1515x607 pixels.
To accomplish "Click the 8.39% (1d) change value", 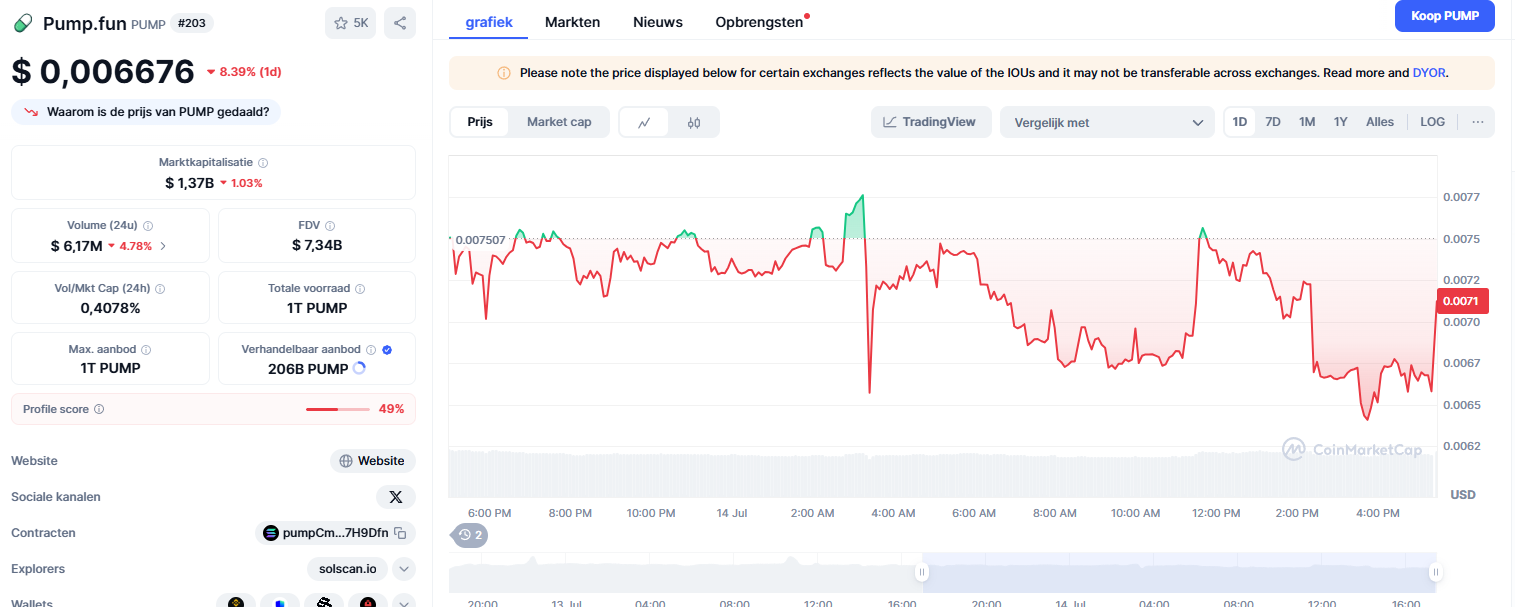I will click(244, 72).
